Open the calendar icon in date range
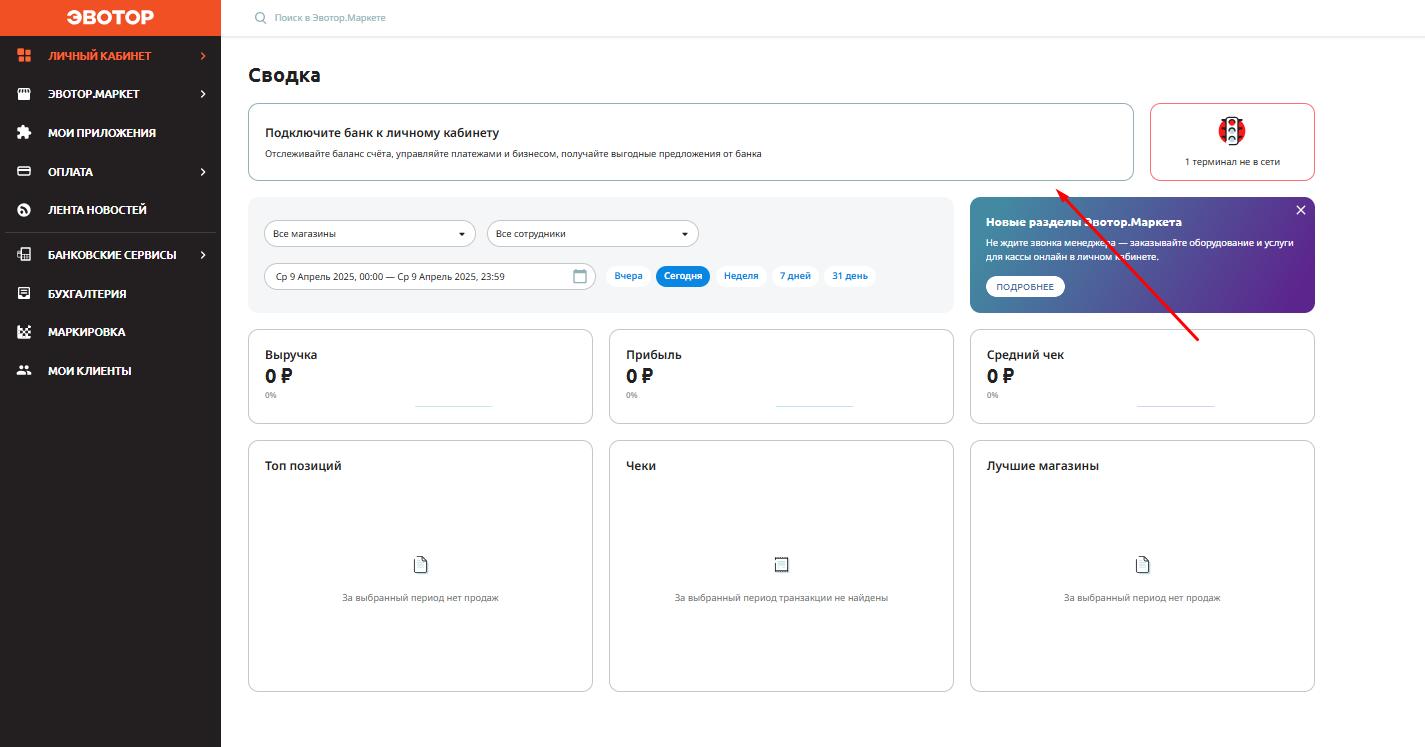The width and height of the screenshot is (1425, 747). click(x=580, y=276)
